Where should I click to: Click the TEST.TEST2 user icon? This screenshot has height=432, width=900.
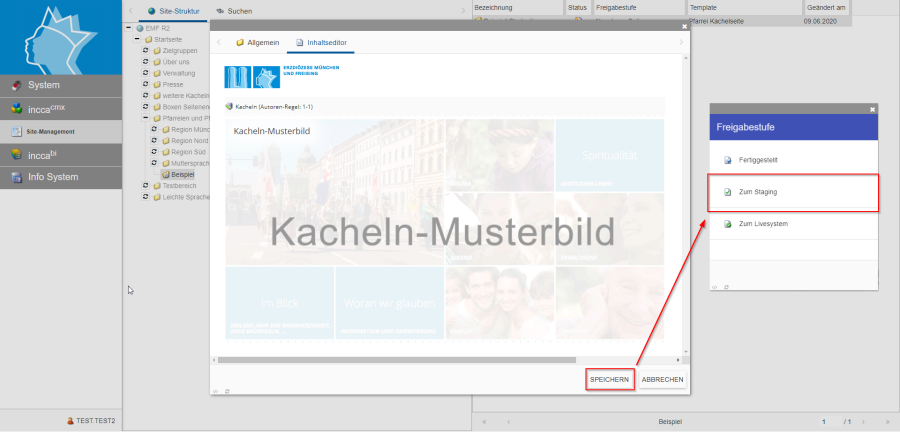[x=70, y=421]
